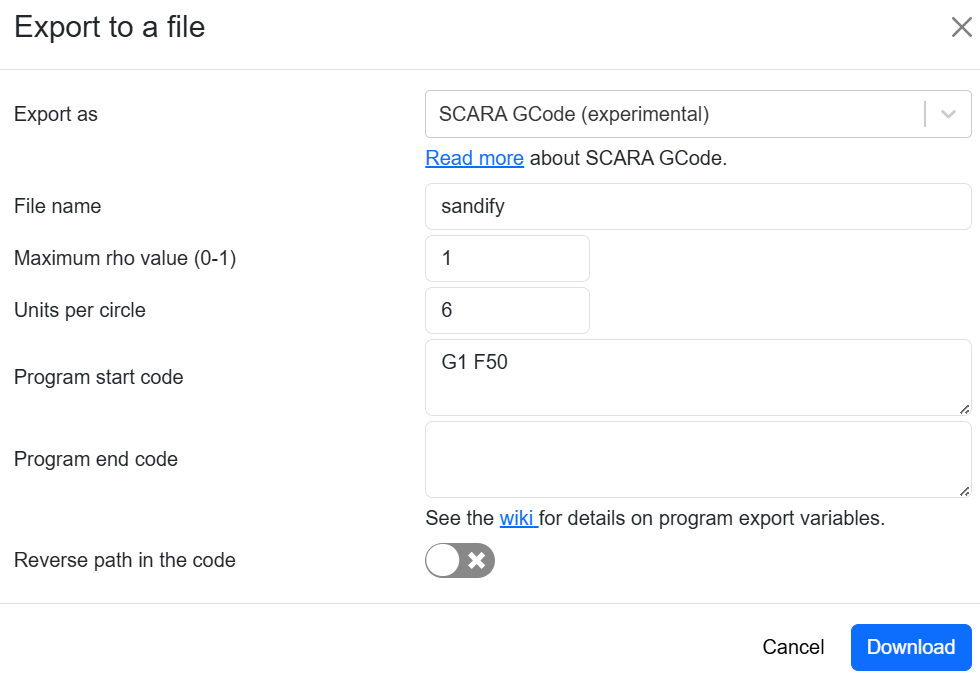
Task: Click the empty Program end code text area
Action: 697,459
